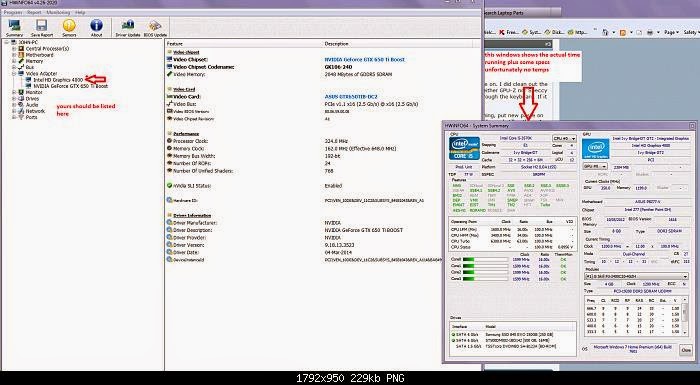Screen dimensions: 700x385
Task: Click the Core3 usage bar
Action: 486,279
